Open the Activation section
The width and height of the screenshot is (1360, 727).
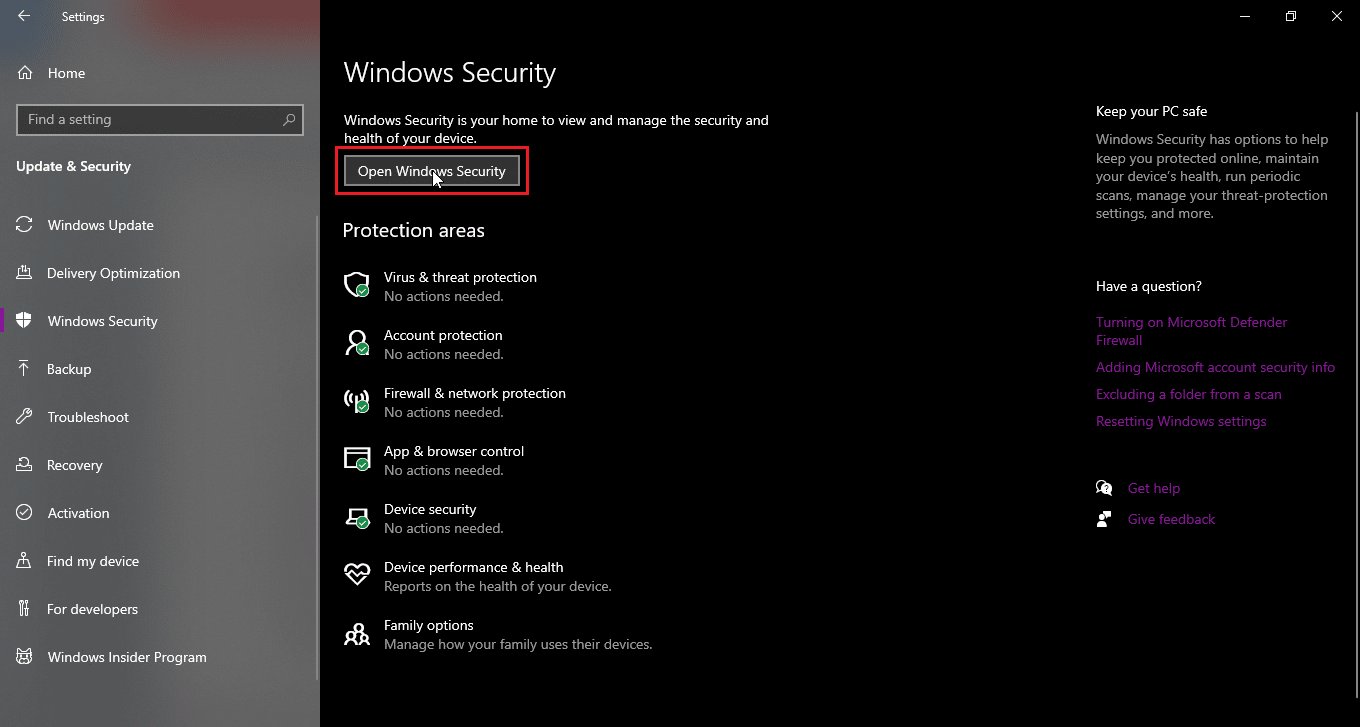(77, 513)
